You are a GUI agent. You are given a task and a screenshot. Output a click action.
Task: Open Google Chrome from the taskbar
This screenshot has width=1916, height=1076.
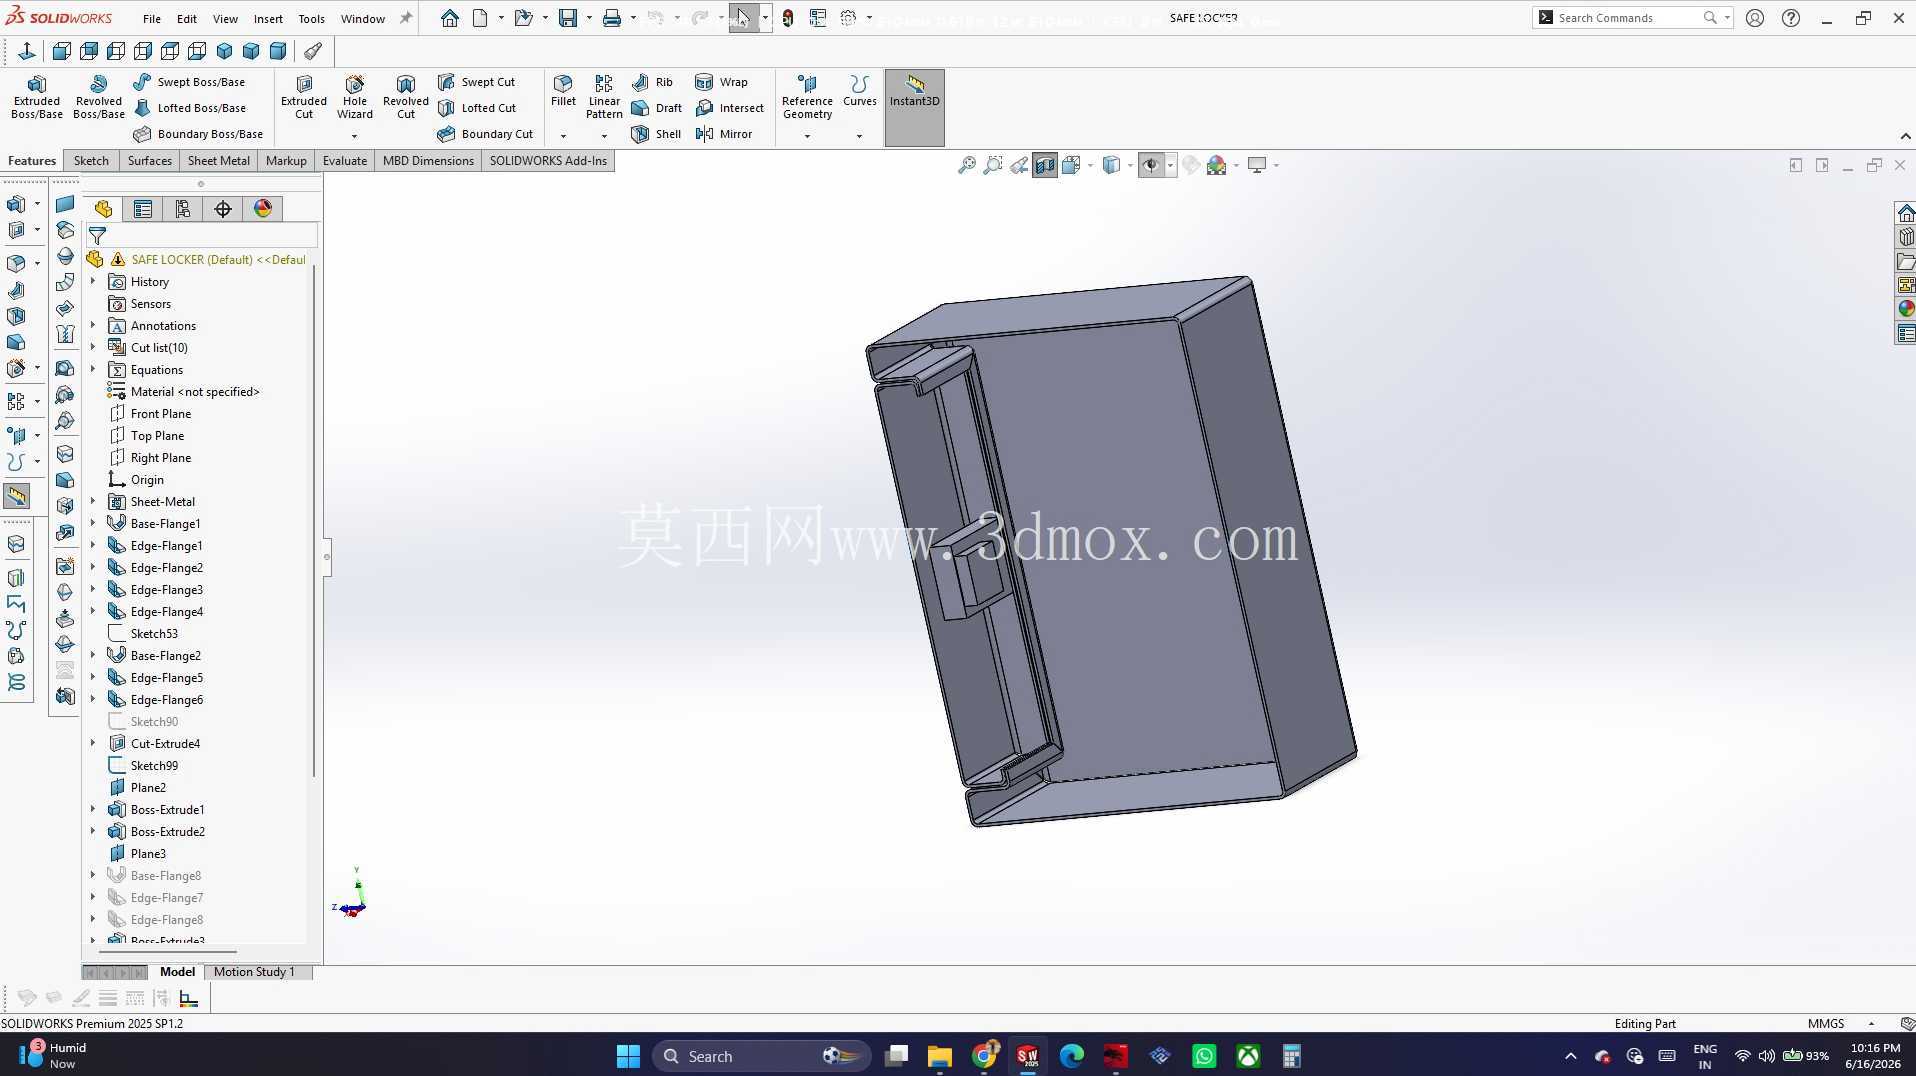[x=984, y=1056]
